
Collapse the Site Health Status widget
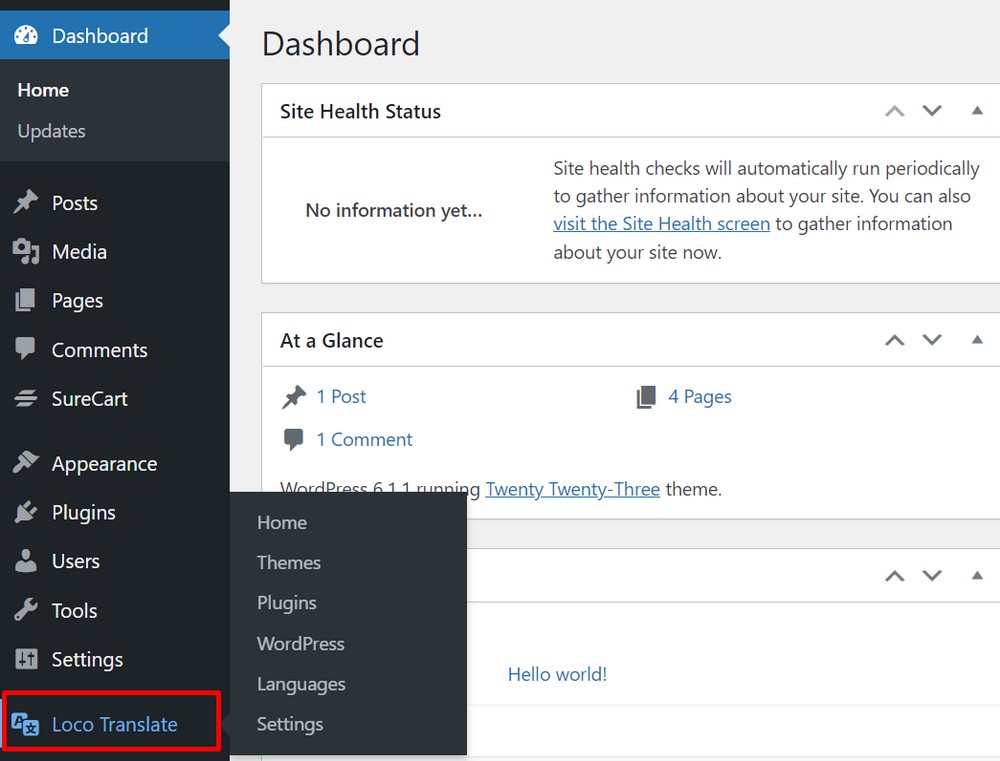(977, 111)
